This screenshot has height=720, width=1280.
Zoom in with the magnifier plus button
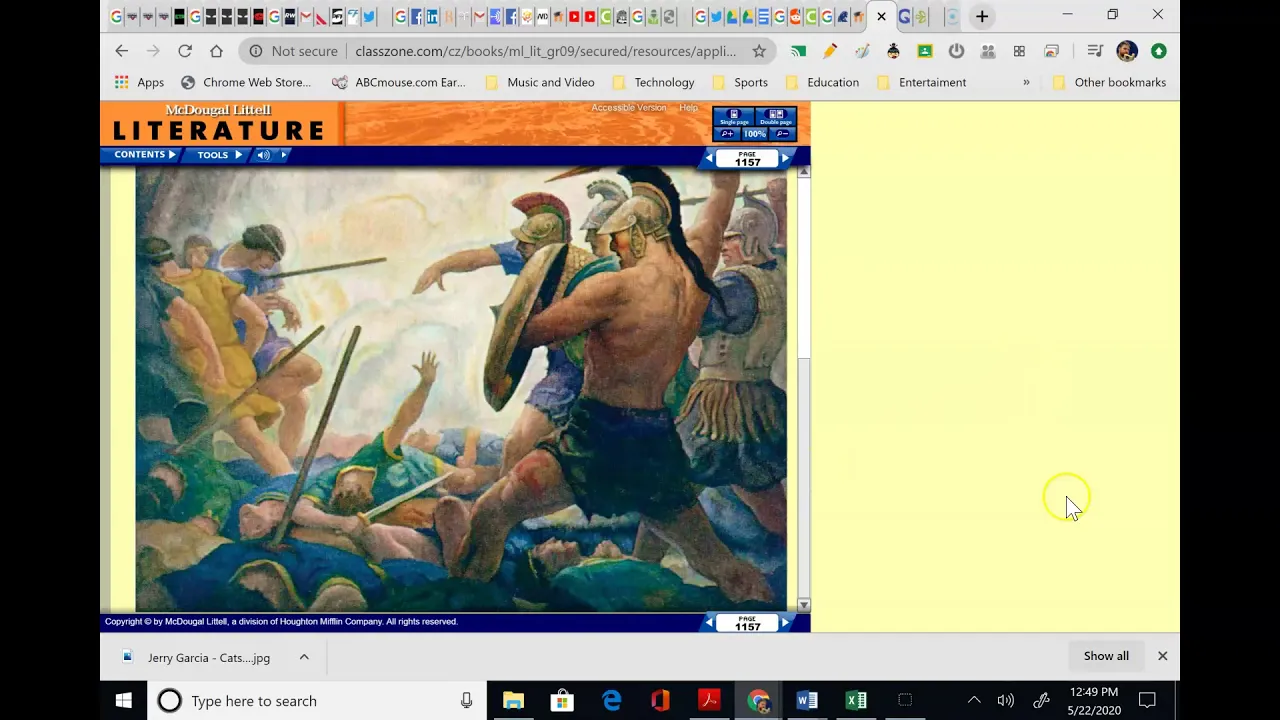(x=727, y=134)
